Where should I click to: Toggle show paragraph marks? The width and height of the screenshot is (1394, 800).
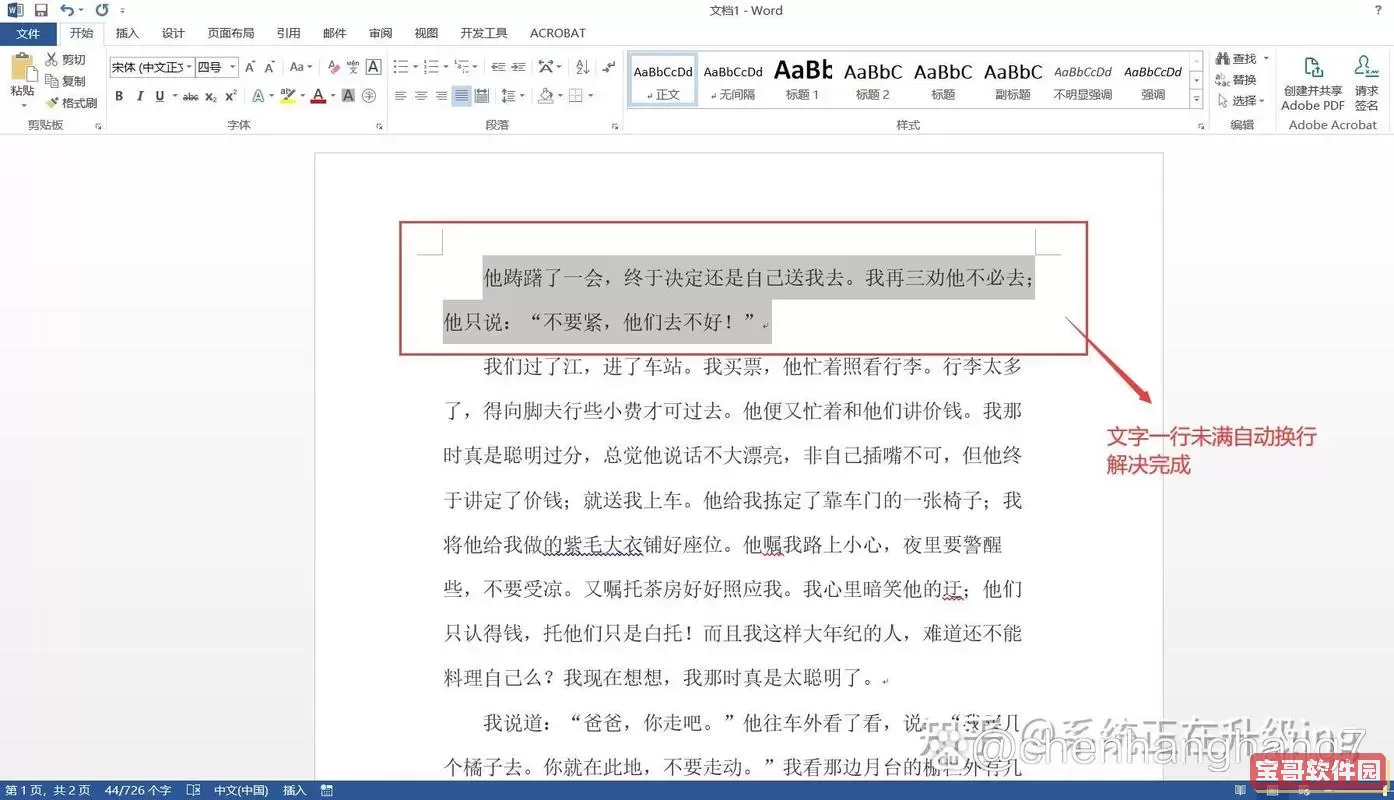[609, 67]
